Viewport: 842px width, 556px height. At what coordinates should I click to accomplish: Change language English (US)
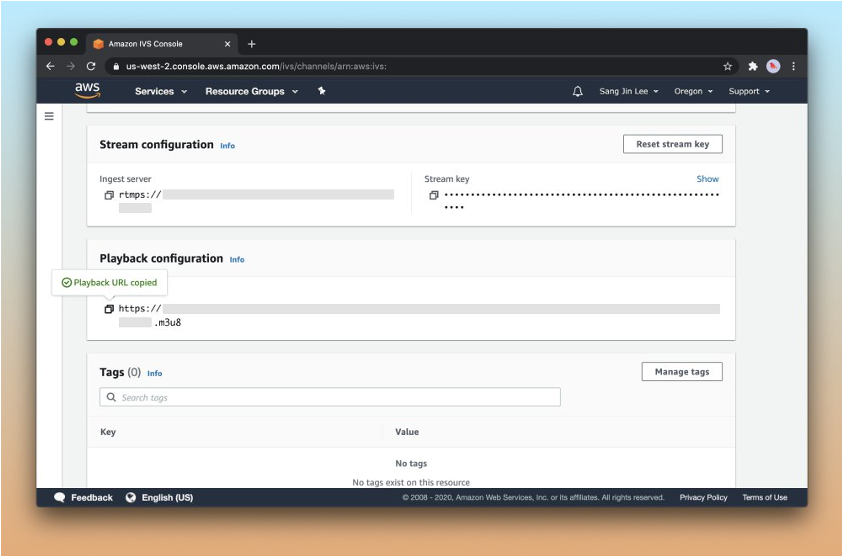[x=159, y=497]
